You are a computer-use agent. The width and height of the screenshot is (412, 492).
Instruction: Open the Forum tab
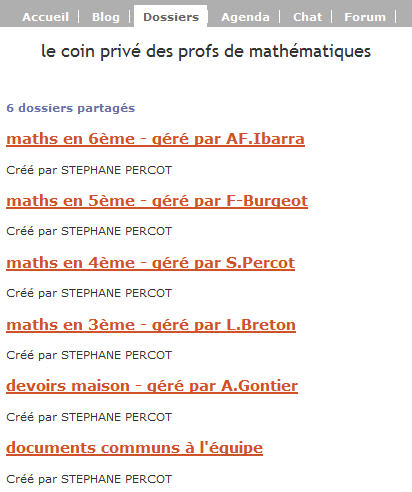[x=365, y=17]
